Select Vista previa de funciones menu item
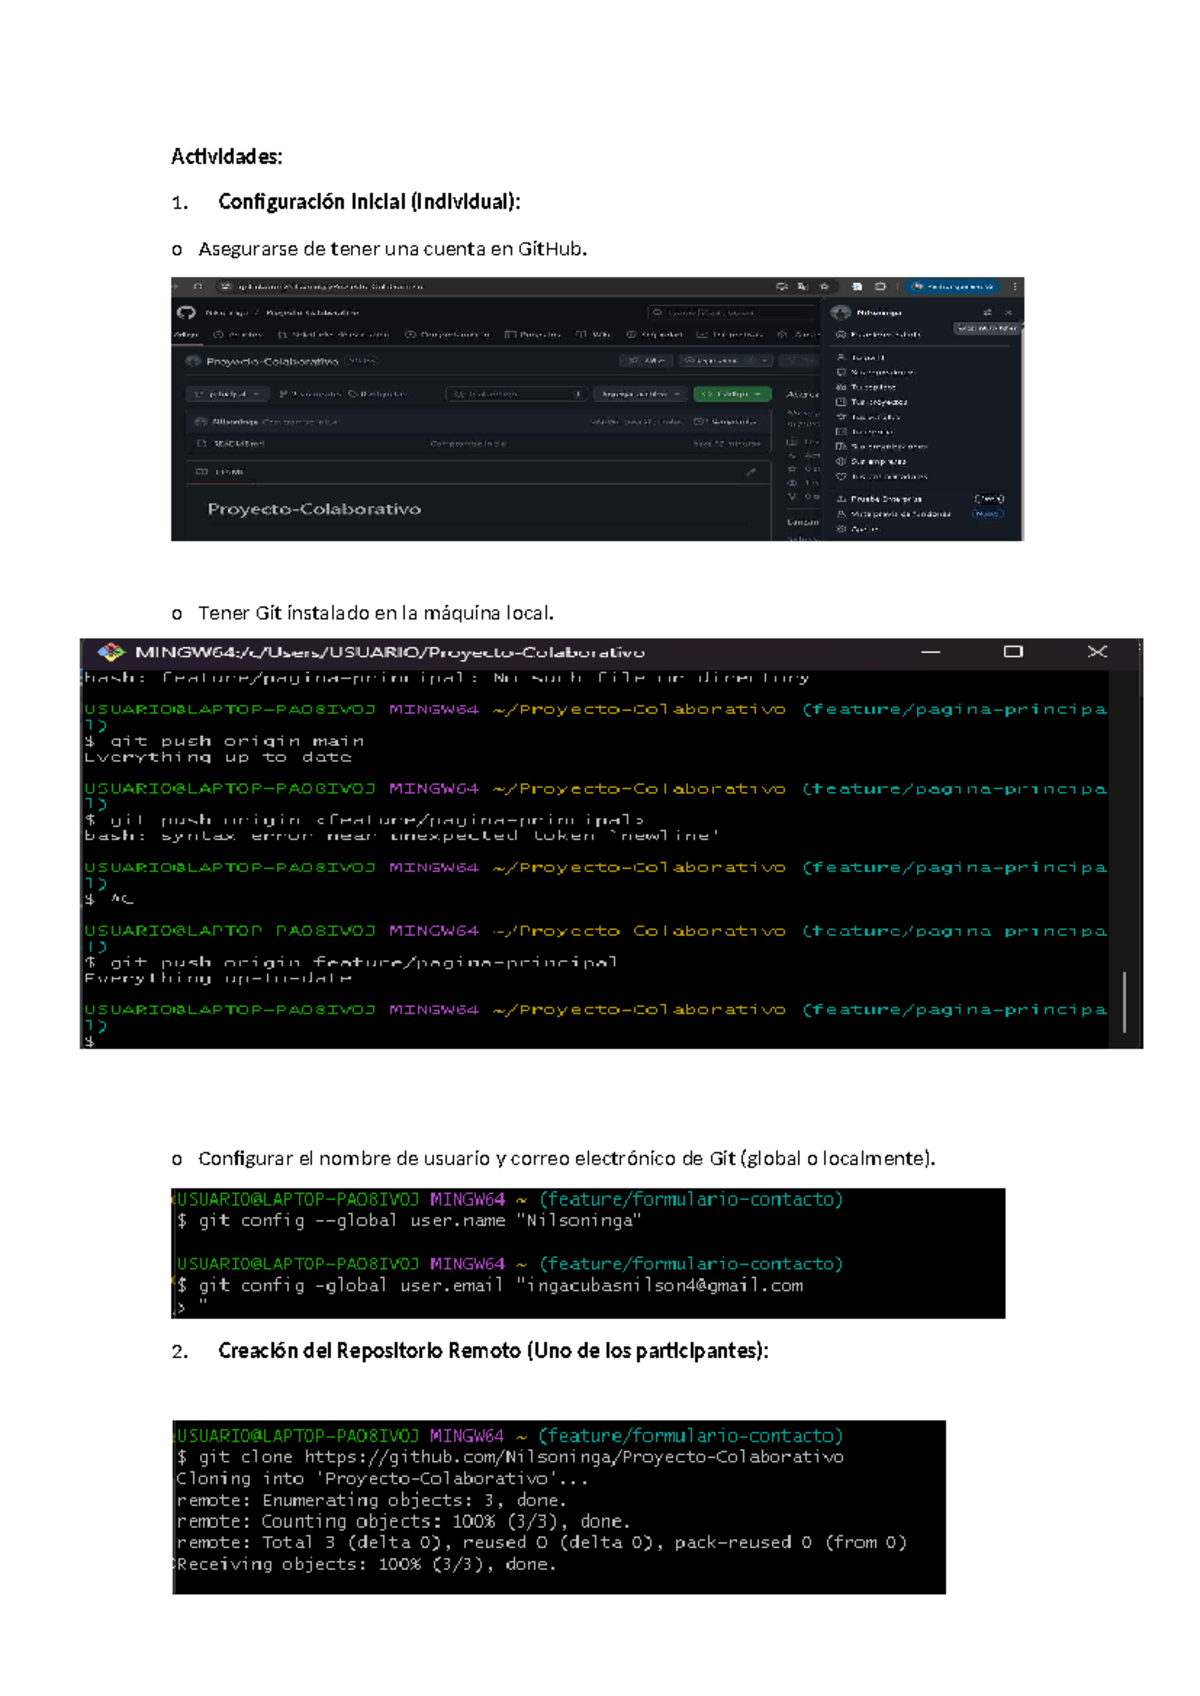1200x1696 pixels. (894, 514)
